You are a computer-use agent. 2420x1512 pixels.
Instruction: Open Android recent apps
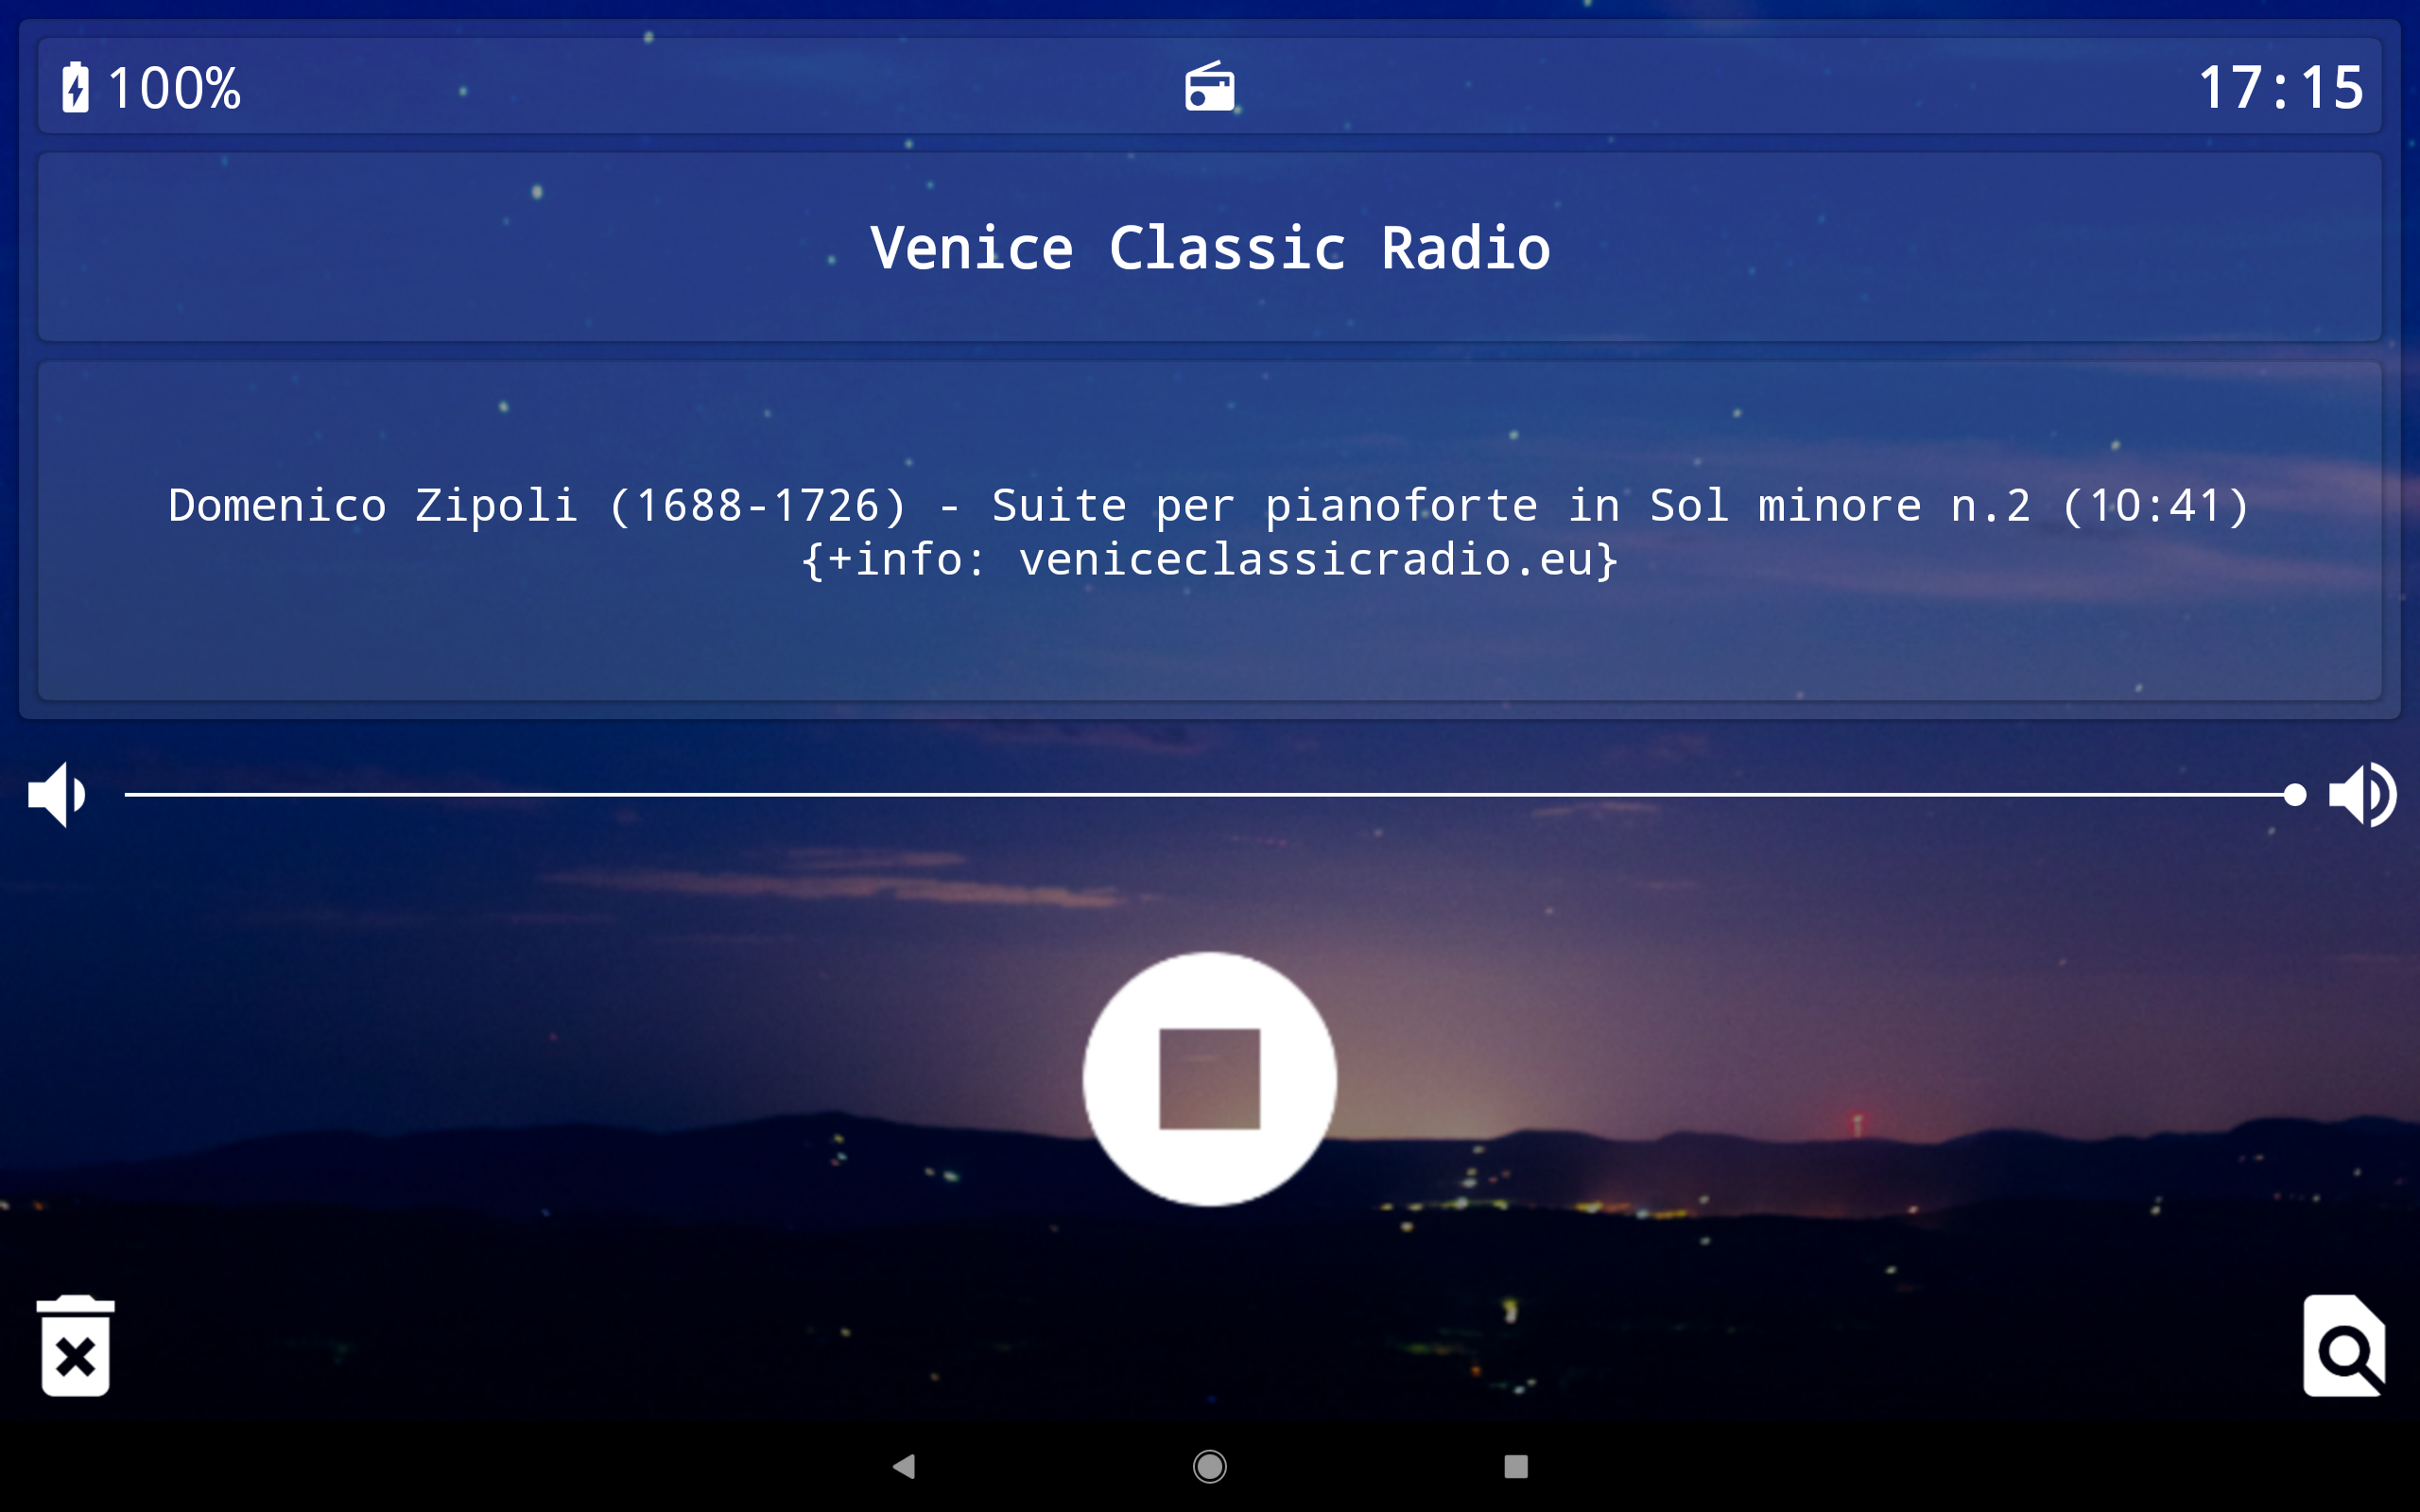[x=1516, y=1466]
